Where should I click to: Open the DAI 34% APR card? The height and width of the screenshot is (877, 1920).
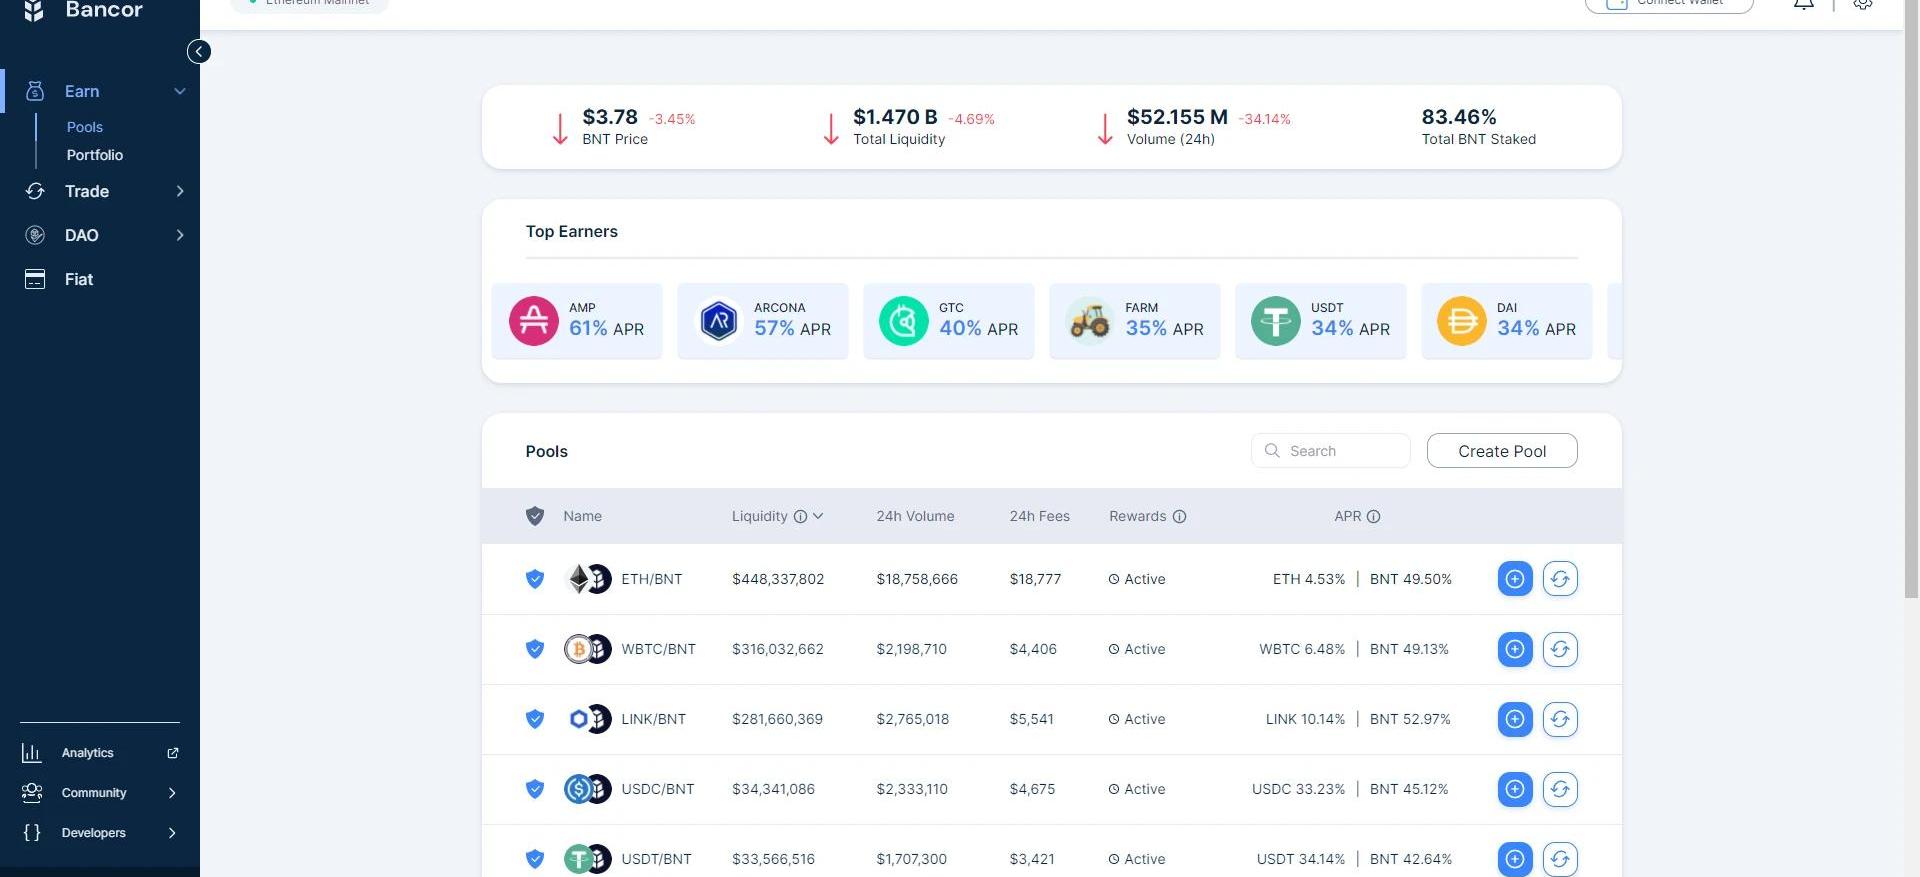(1507, 321)
